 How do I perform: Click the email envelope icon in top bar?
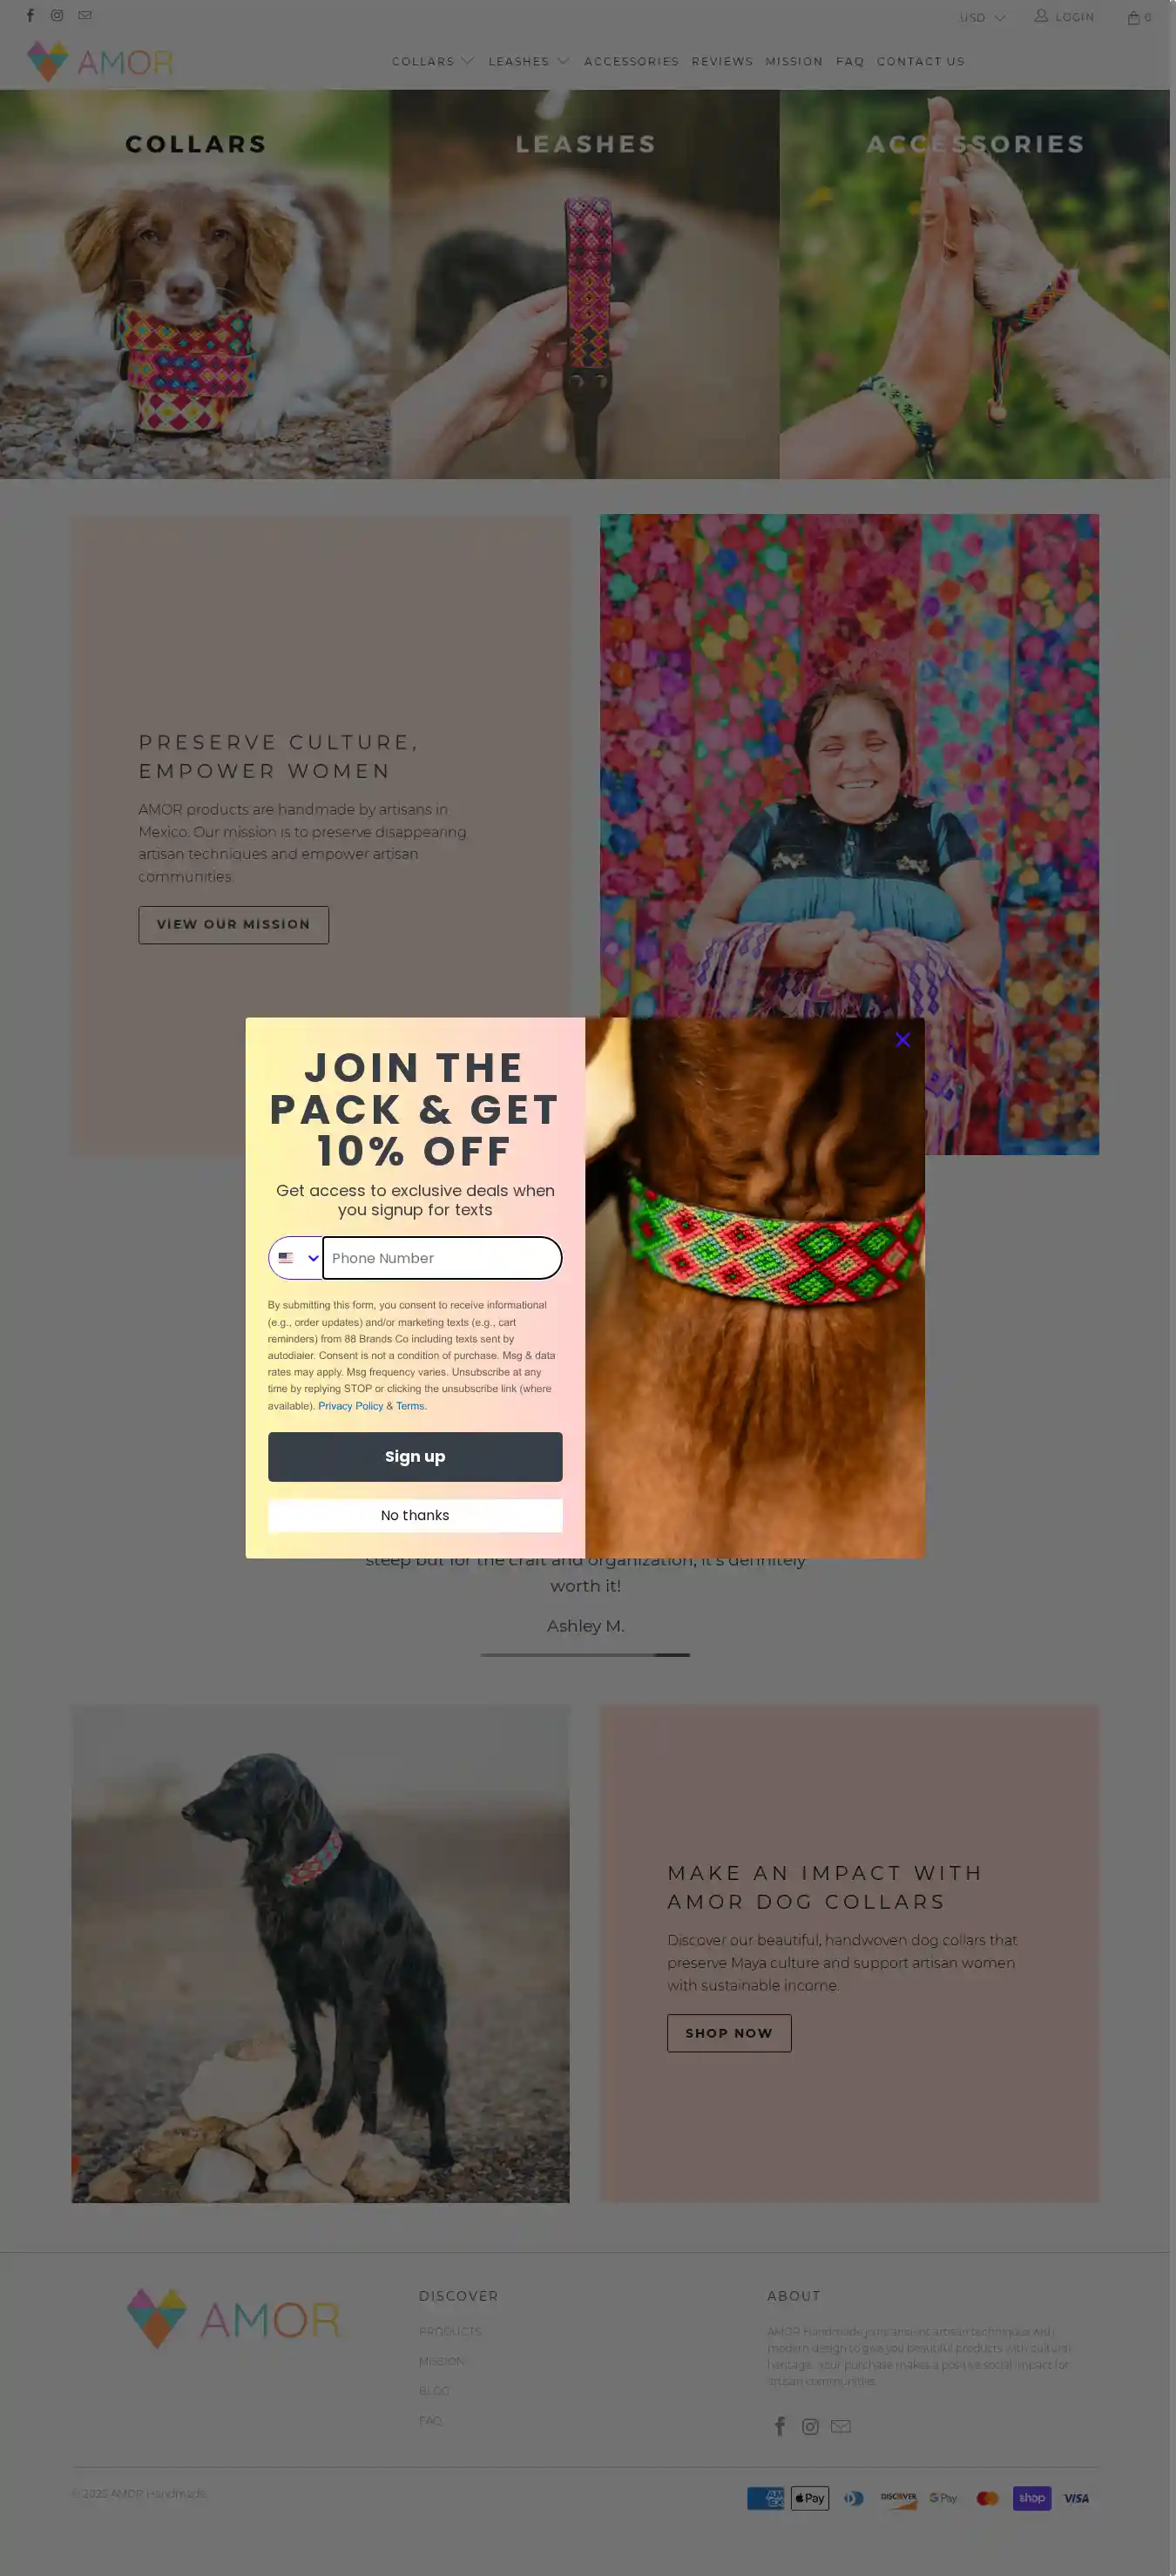pos(85,16)
